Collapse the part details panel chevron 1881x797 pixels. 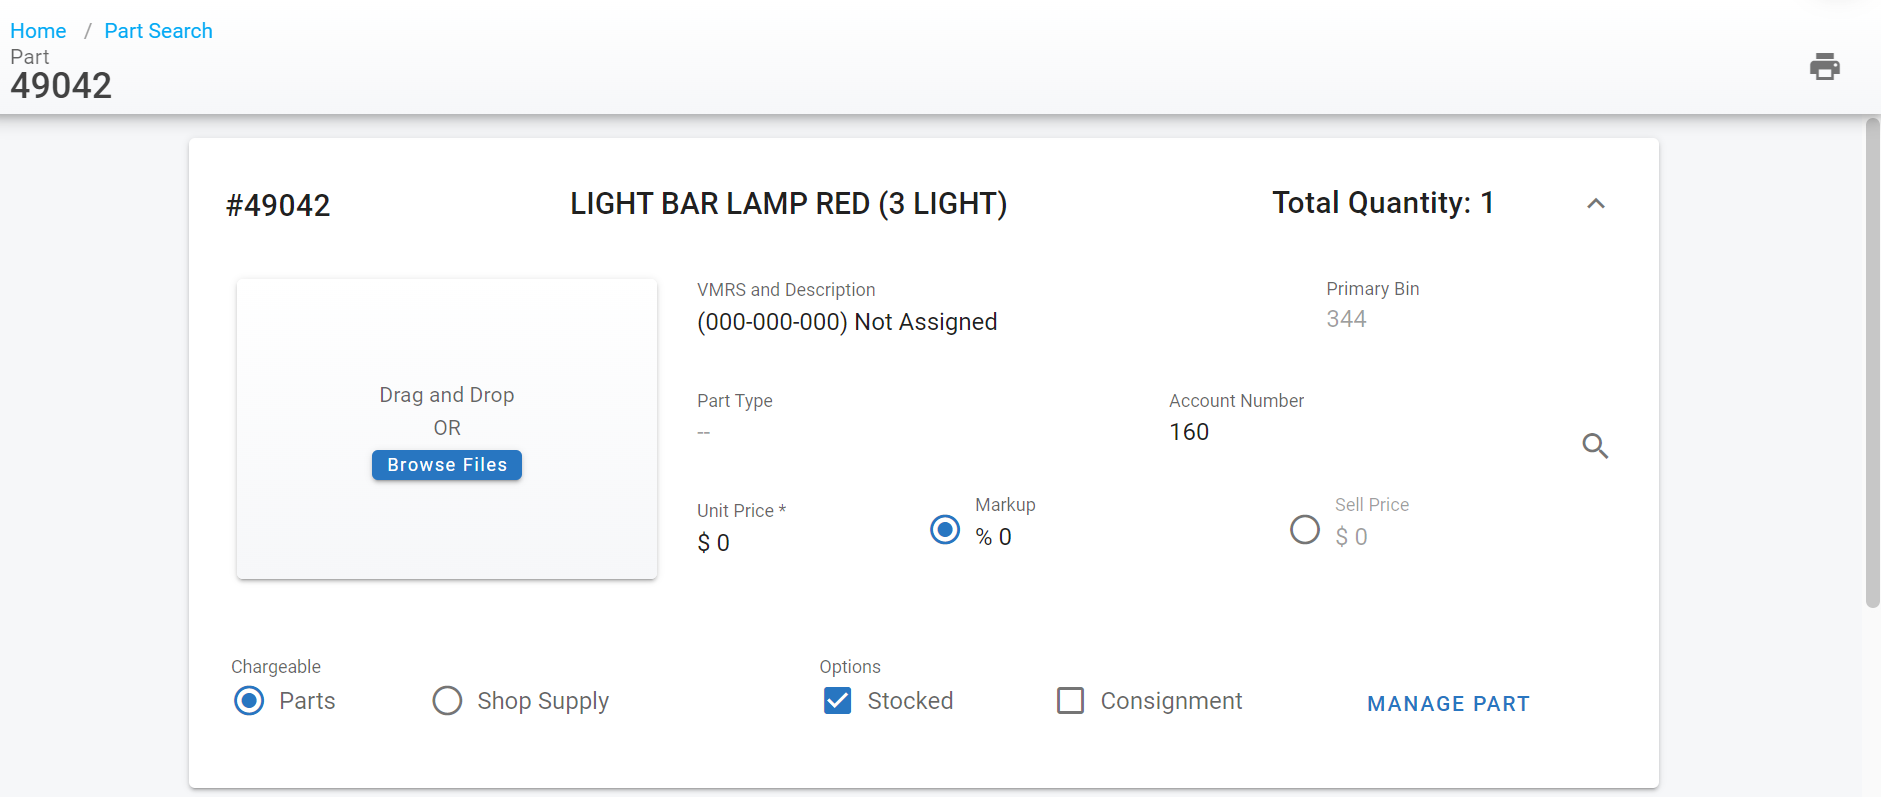1595,204
